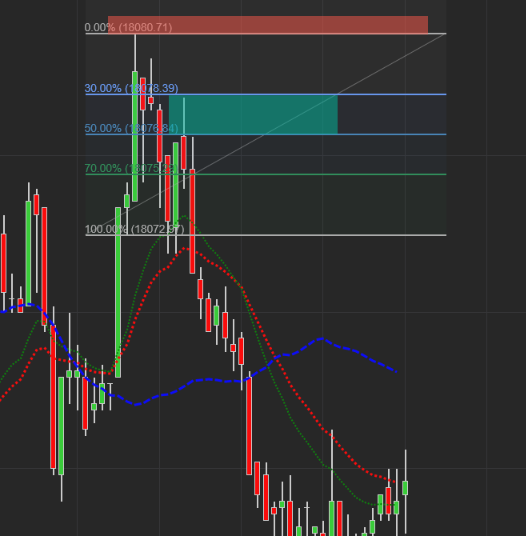Select the 0.00% (18080.71) Fibonacci level label

(128, 27)
